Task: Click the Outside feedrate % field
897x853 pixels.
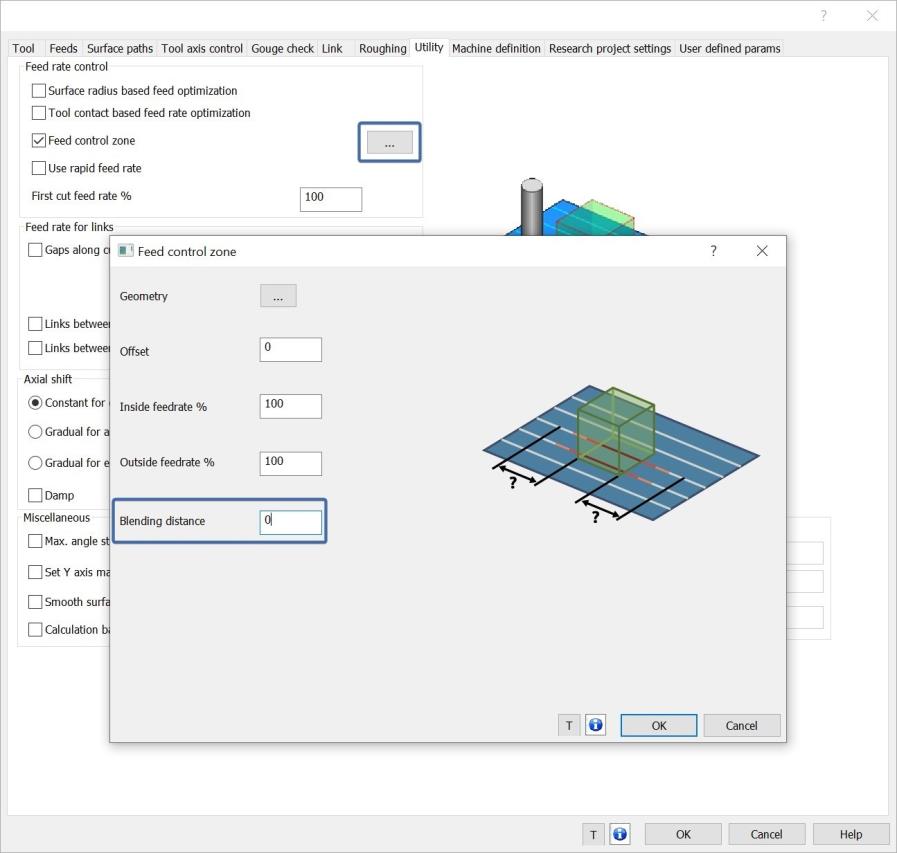Action: coord(291,463)
